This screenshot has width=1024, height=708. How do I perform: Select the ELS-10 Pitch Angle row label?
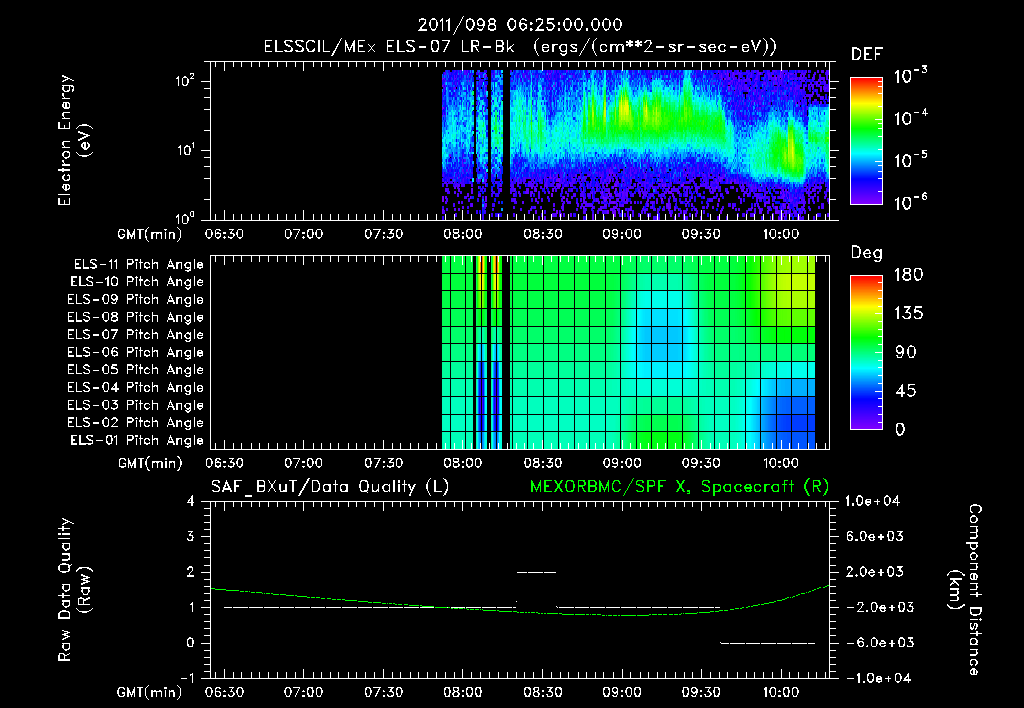coord(137,282)
